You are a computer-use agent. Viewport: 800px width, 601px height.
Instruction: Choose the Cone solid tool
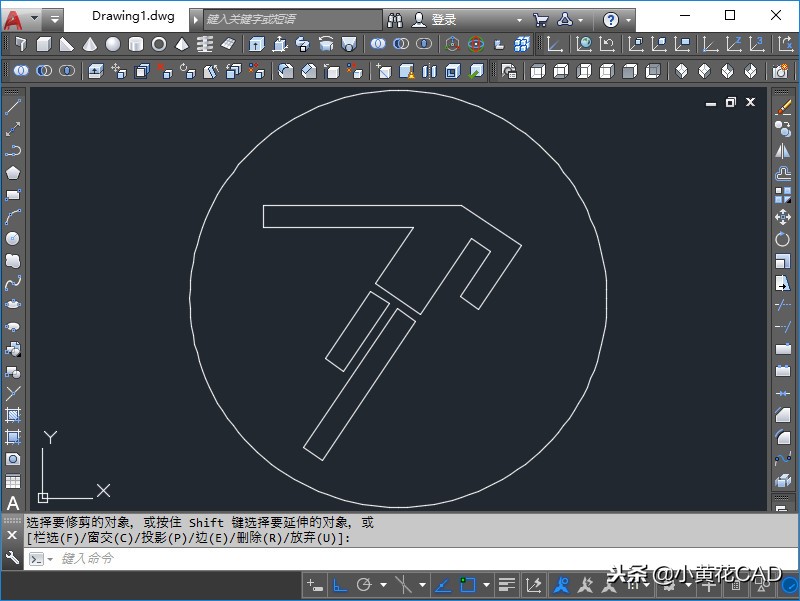point(90,44)
